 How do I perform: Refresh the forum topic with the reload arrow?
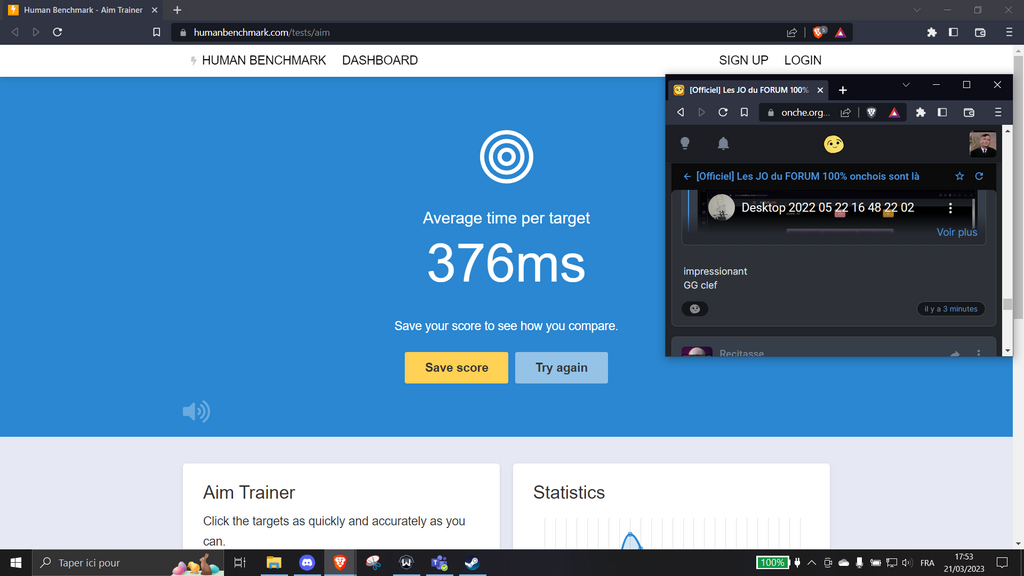click(x=979, y=176)
